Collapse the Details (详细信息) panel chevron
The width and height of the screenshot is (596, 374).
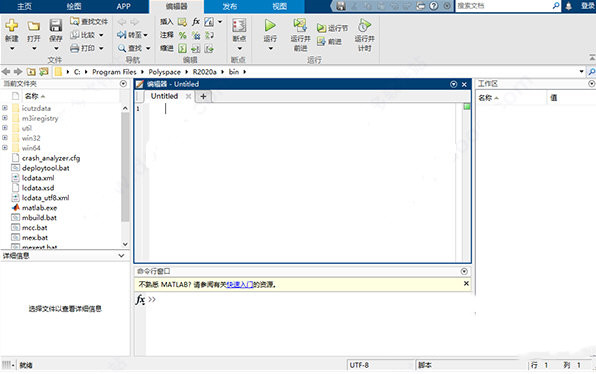tap(121, 255)
